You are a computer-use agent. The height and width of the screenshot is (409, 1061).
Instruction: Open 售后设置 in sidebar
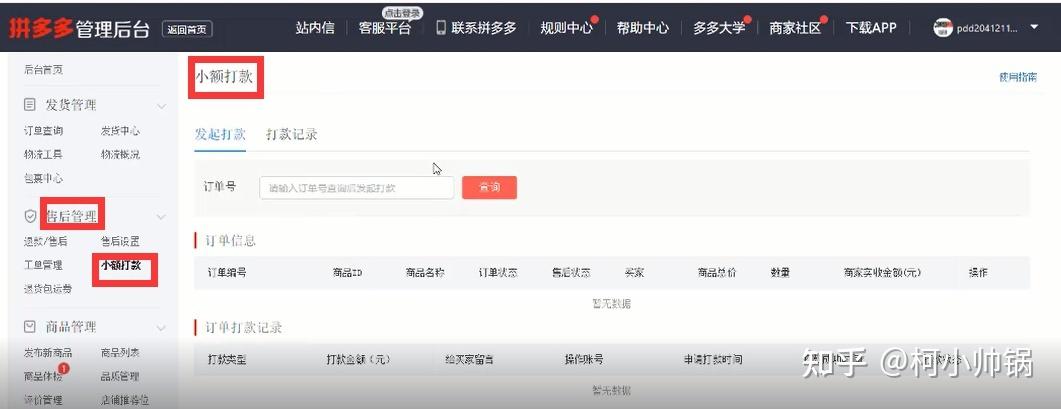click(x=120, y=241)
